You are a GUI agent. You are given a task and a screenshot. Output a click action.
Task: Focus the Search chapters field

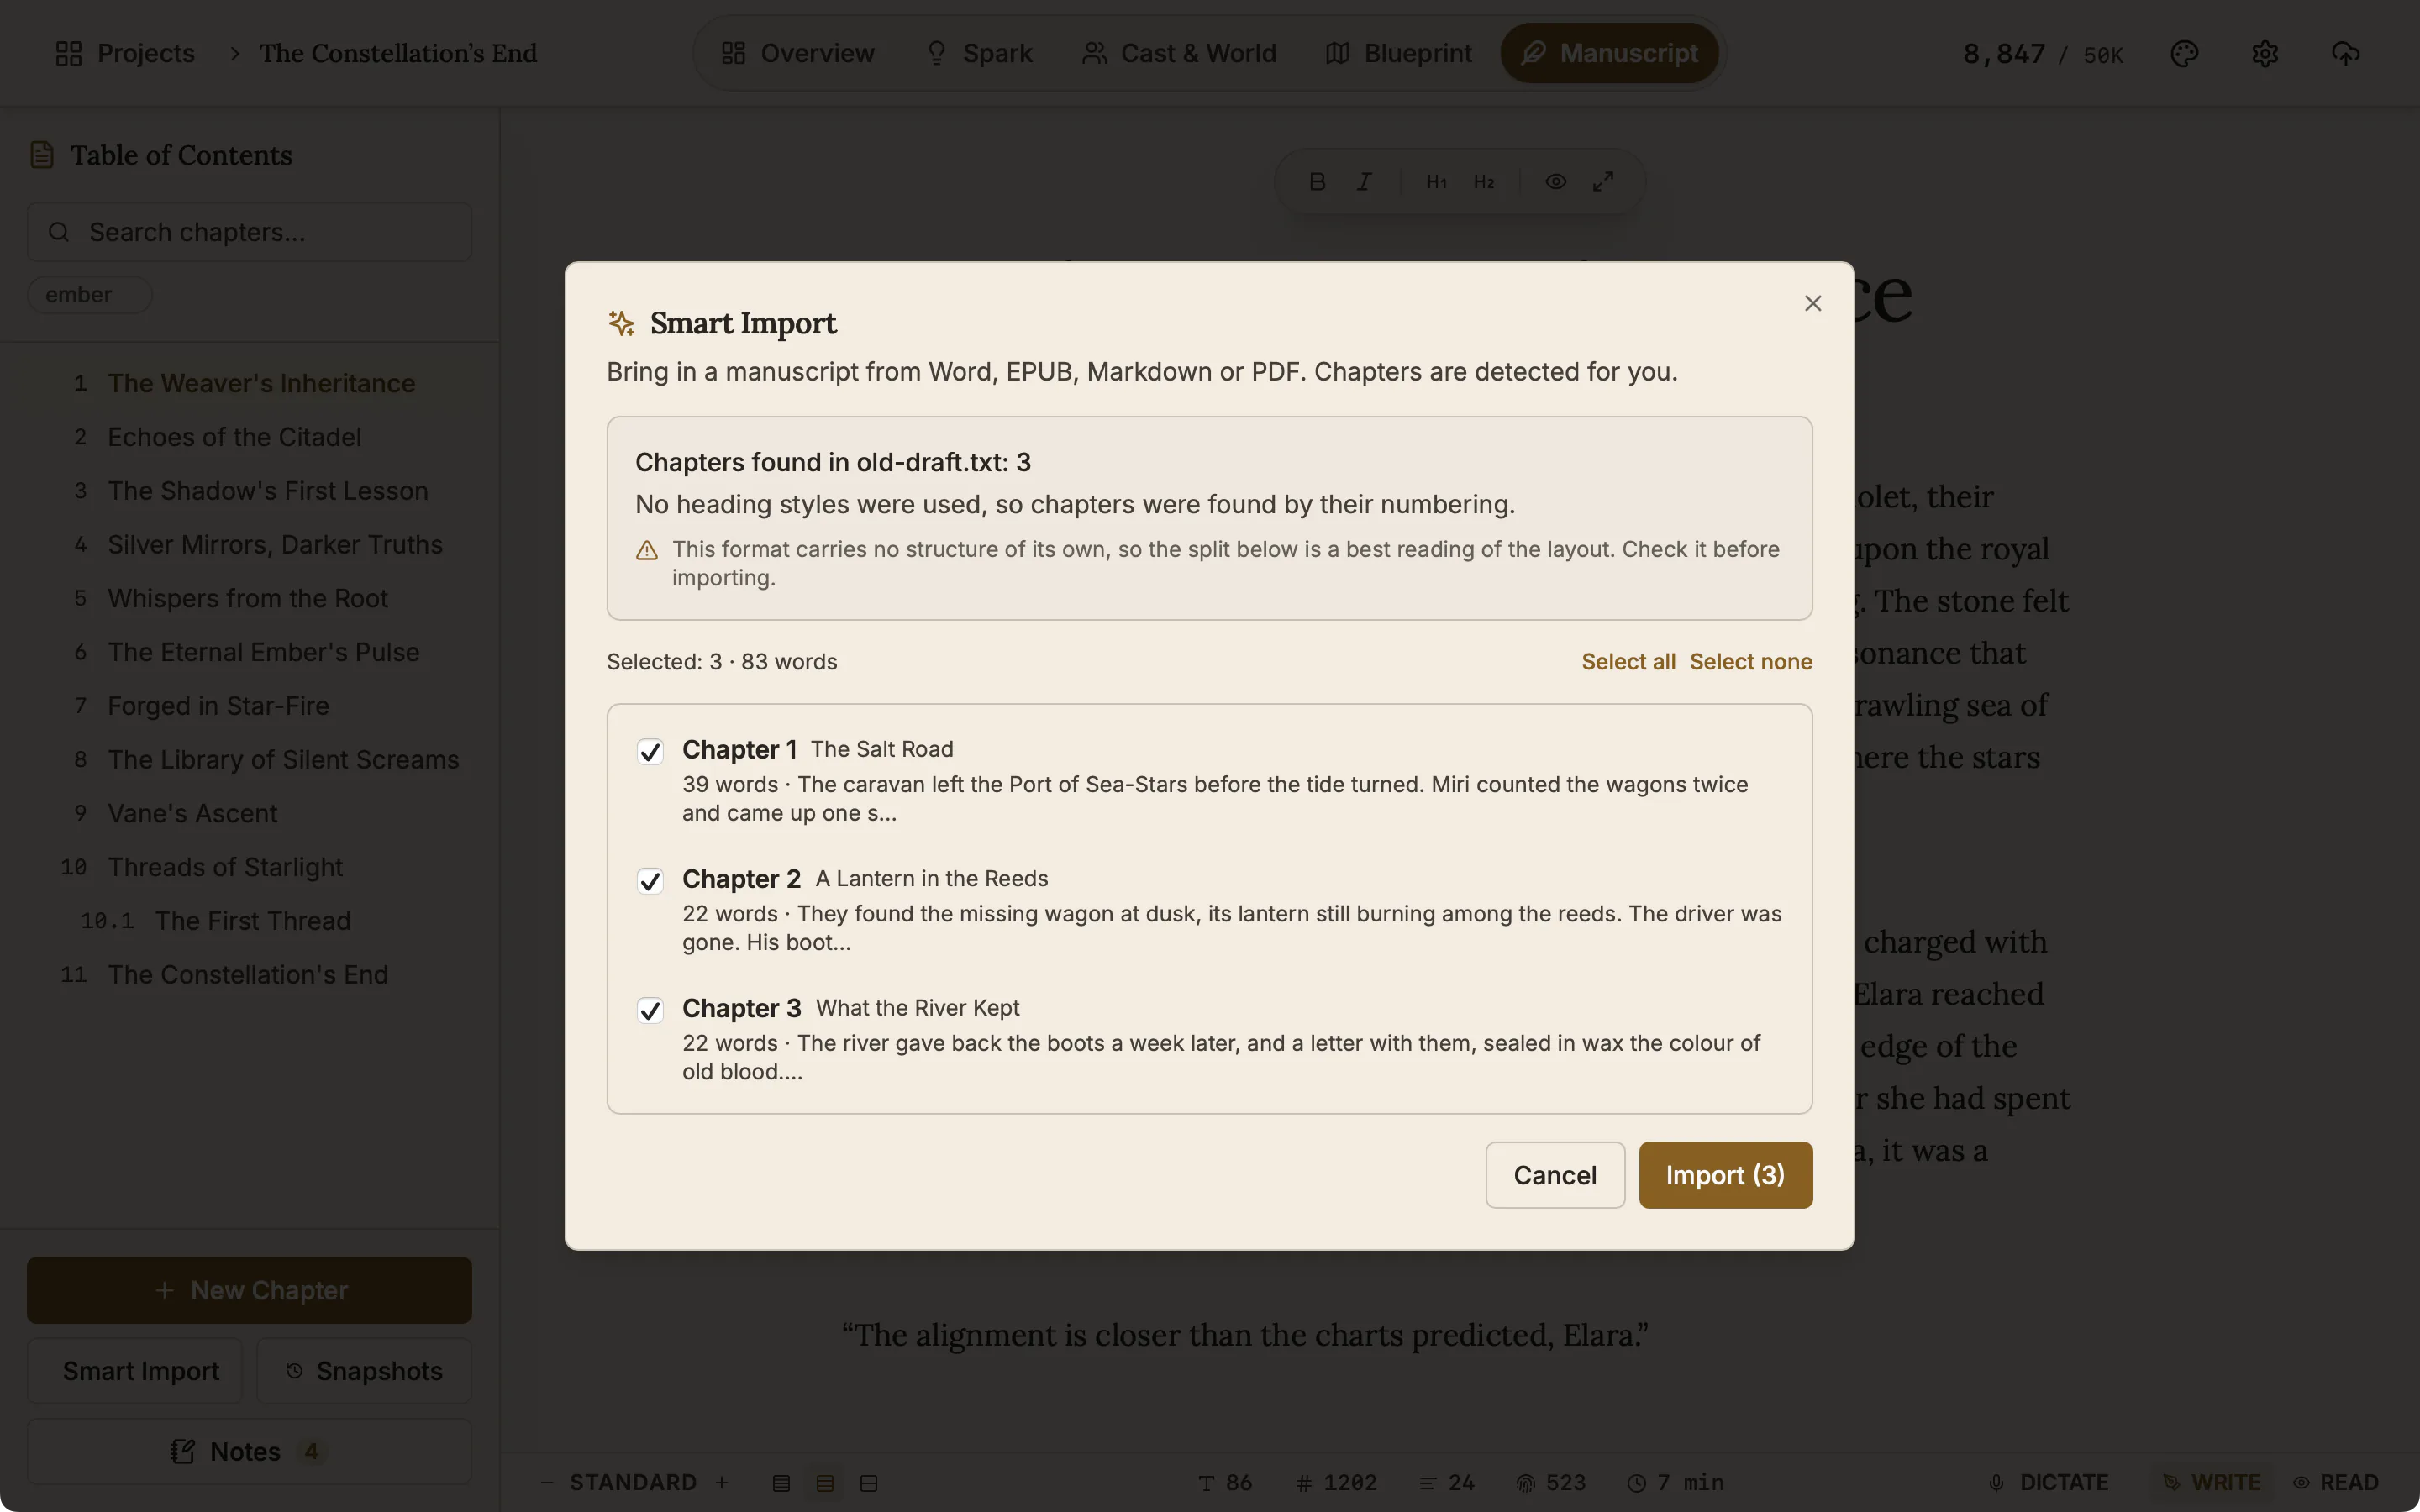pyautogui.click(x=249, y=232)
